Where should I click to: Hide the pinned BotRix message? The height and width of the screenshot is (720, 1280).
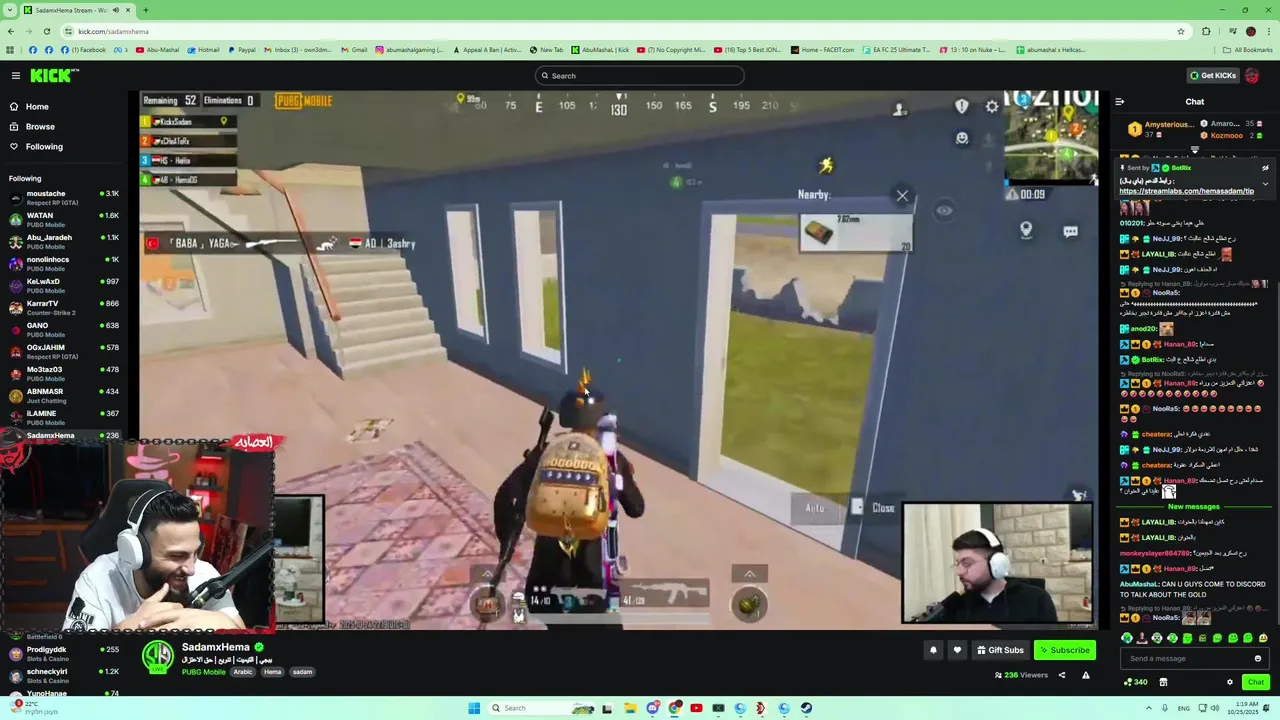tap(1265, 168)
